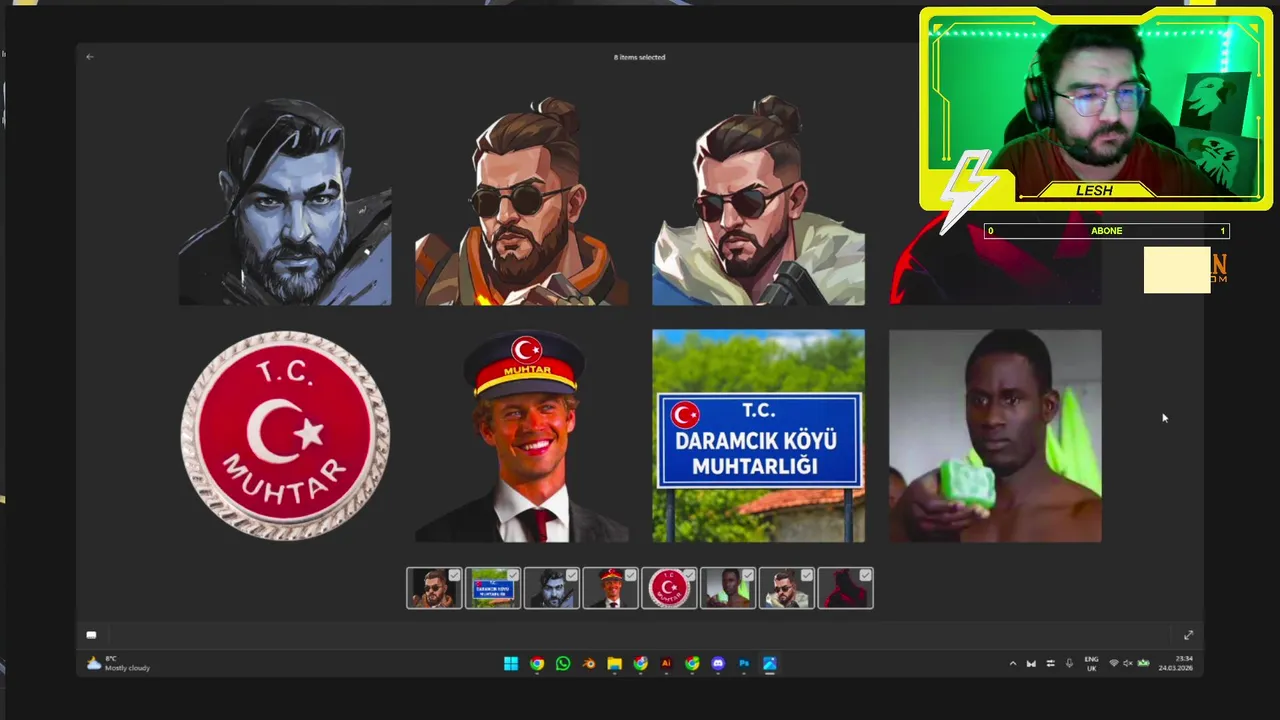Uncheck the man holding soap thumbnail checkbox
Image resolution: width=1280 pixels, height=720 pixels.
point(748,575)
